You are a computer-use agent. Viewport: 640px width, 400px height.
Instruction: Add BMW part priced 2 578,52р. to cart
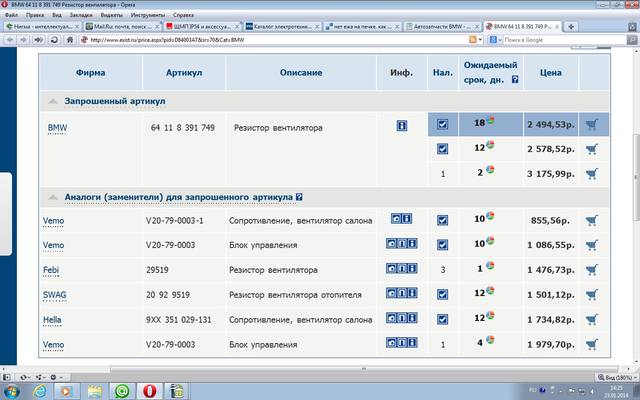(592, 149)
